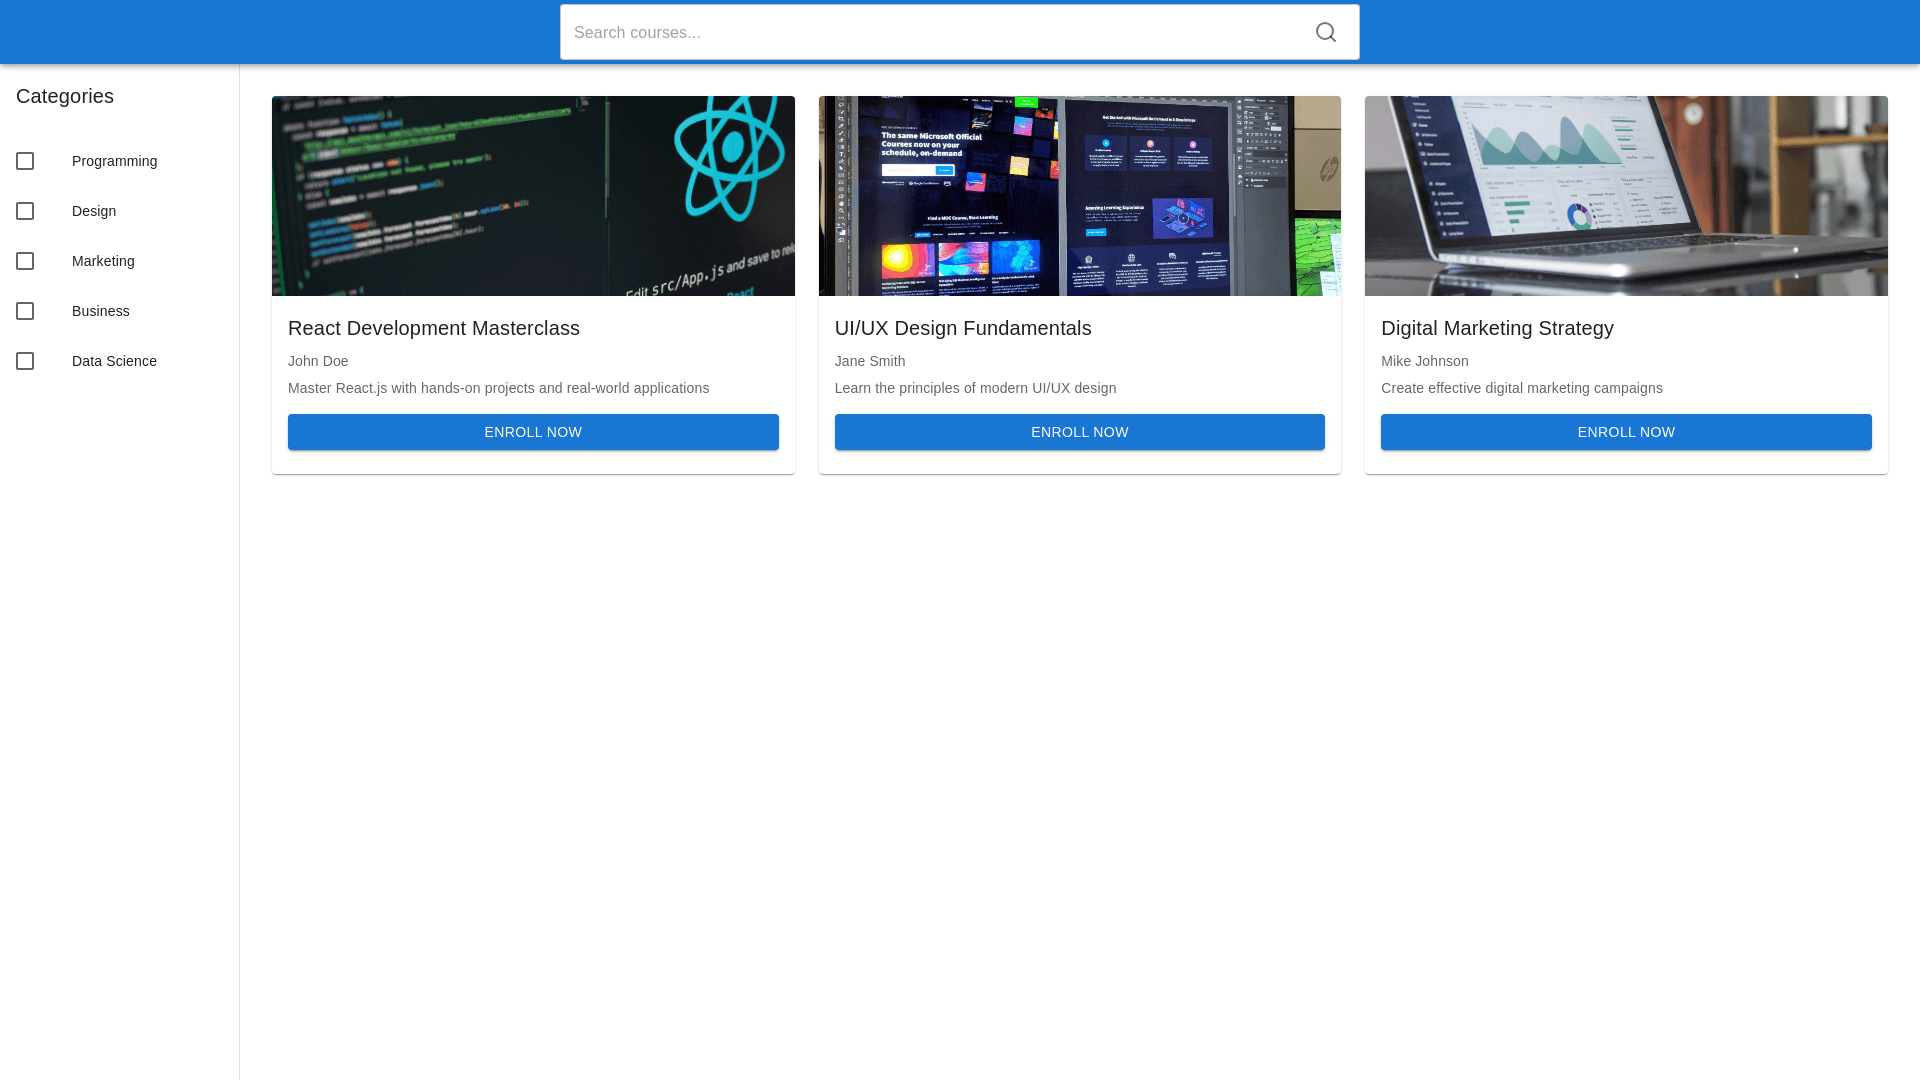Open the Digital Marketing Strategy course image
1920x1080 pixels.
click(1626, 196)
